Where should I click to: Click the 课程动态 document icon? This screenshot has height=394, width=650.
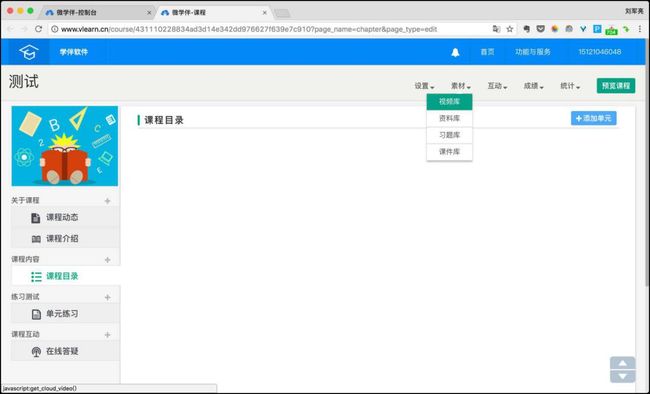point(36,218)
